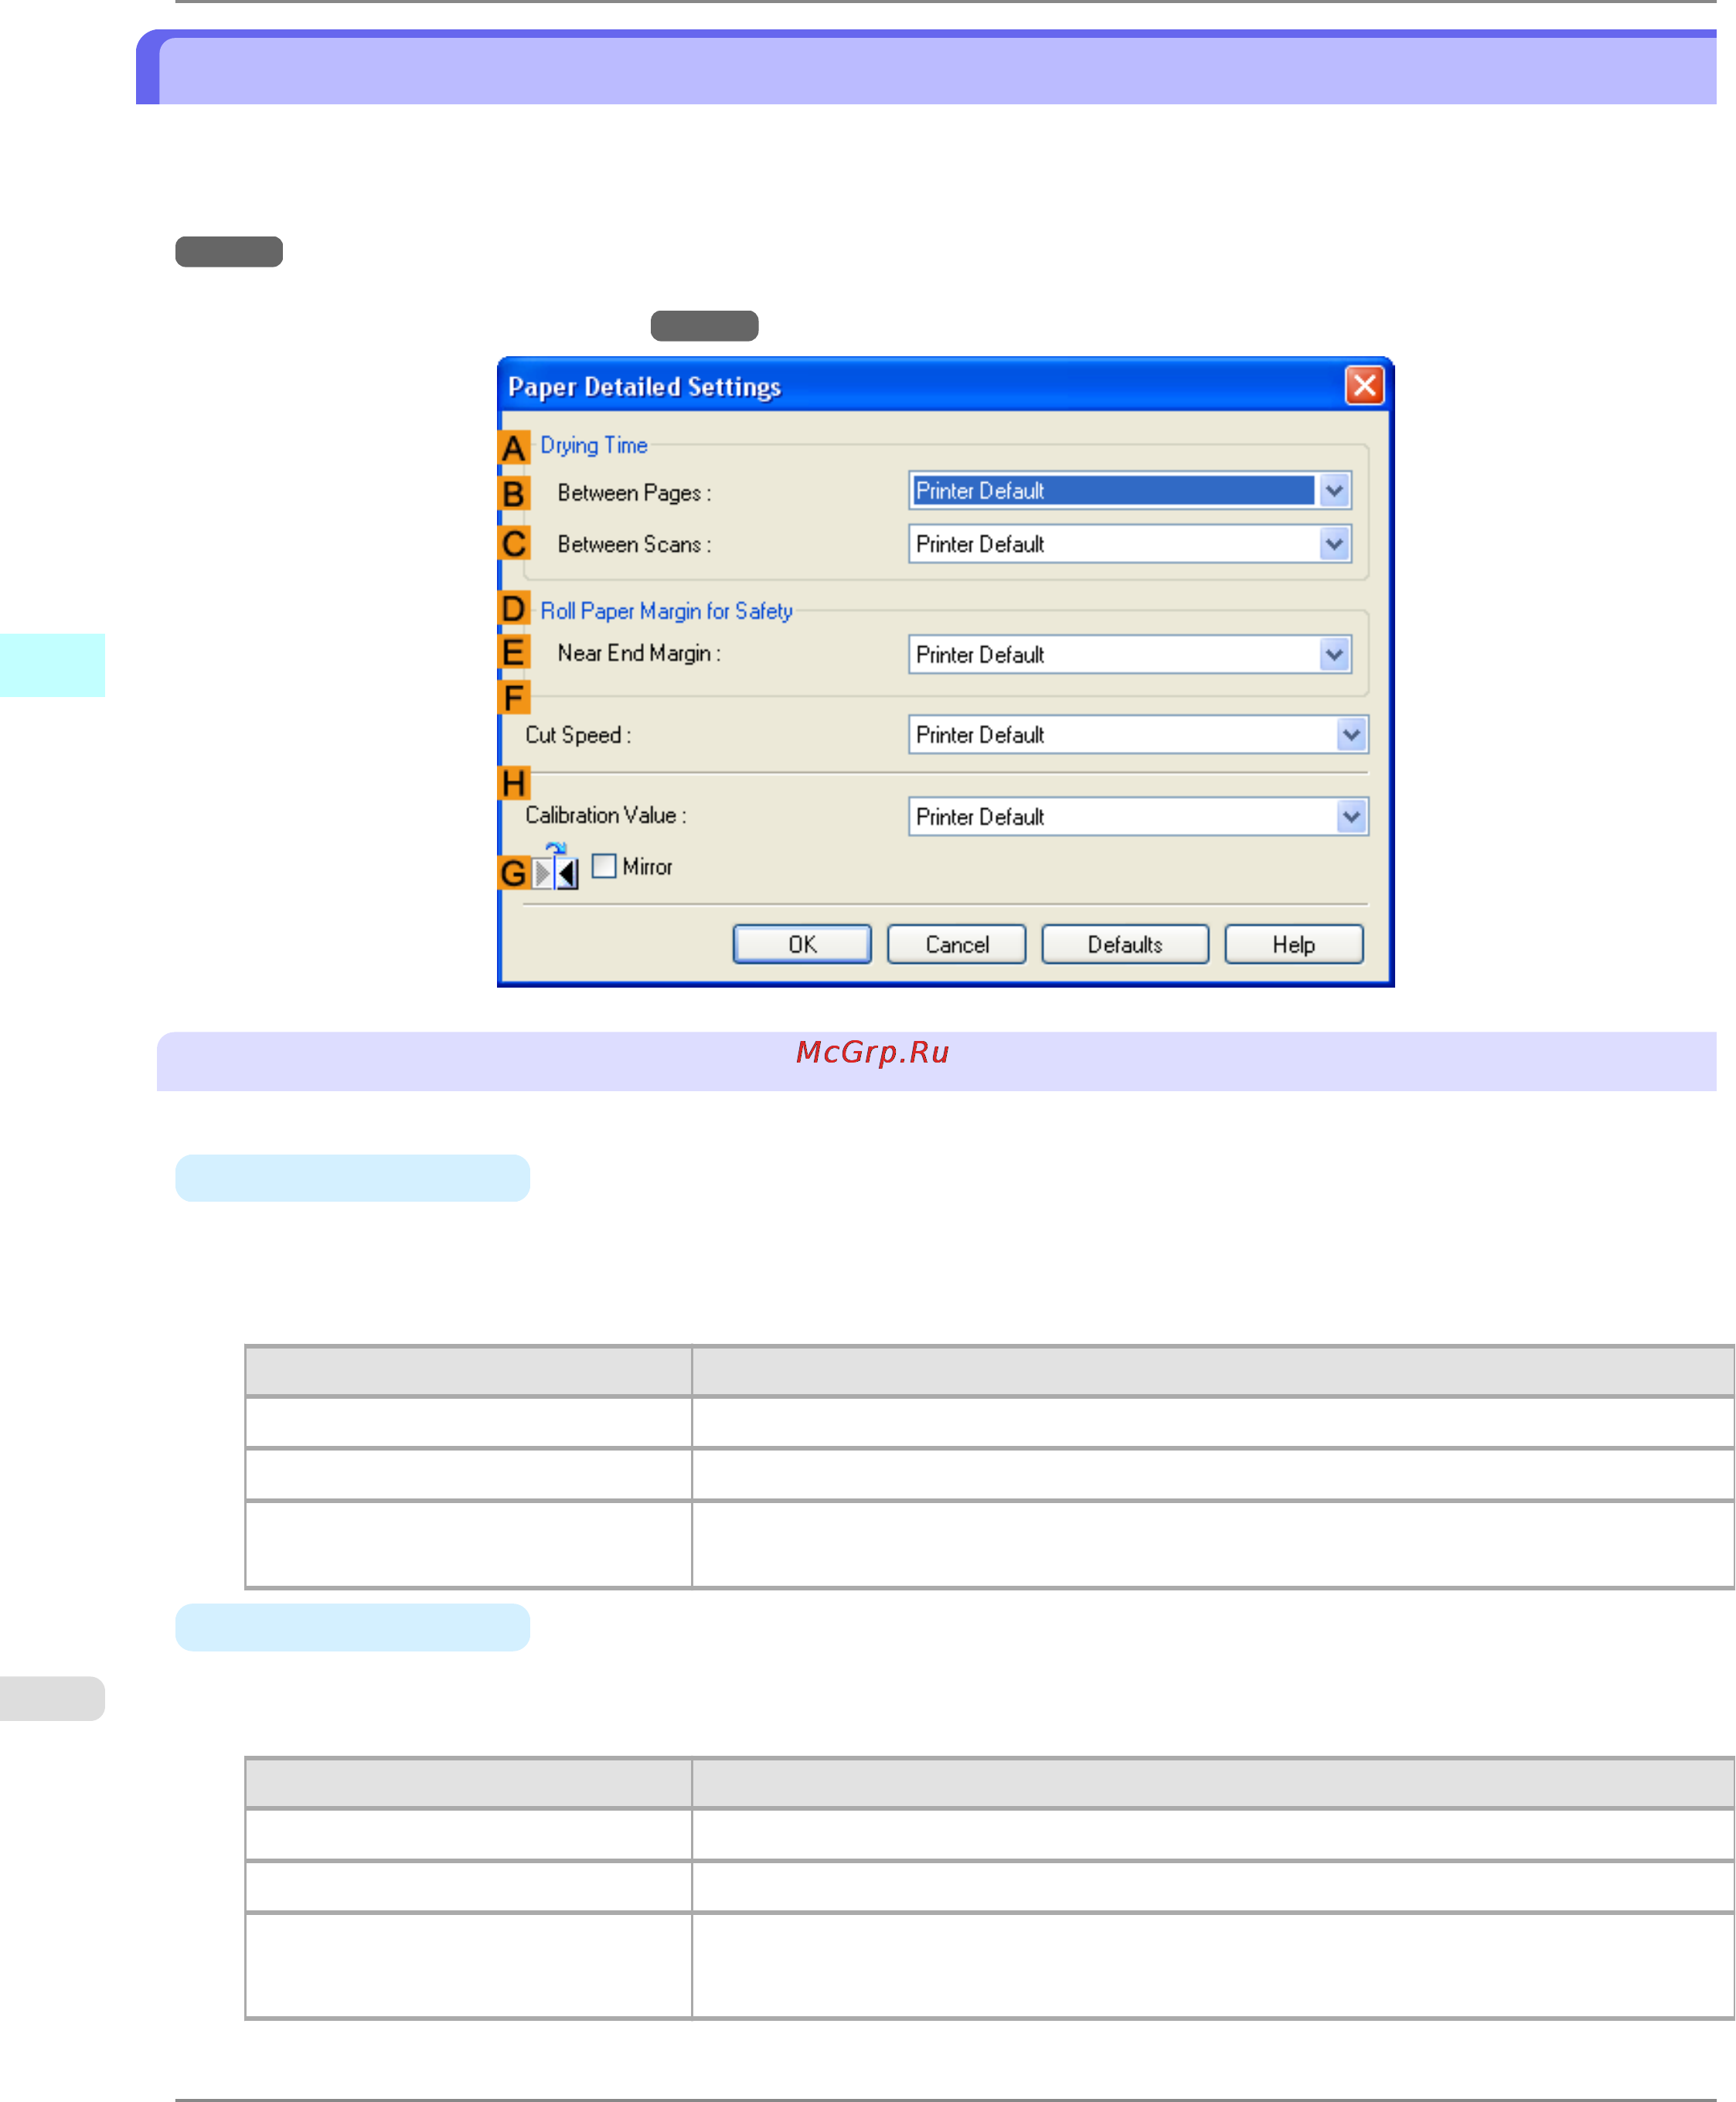Click the Cancel button
This screenshot has width=1736, height=2102.
(x=956, y=944)
